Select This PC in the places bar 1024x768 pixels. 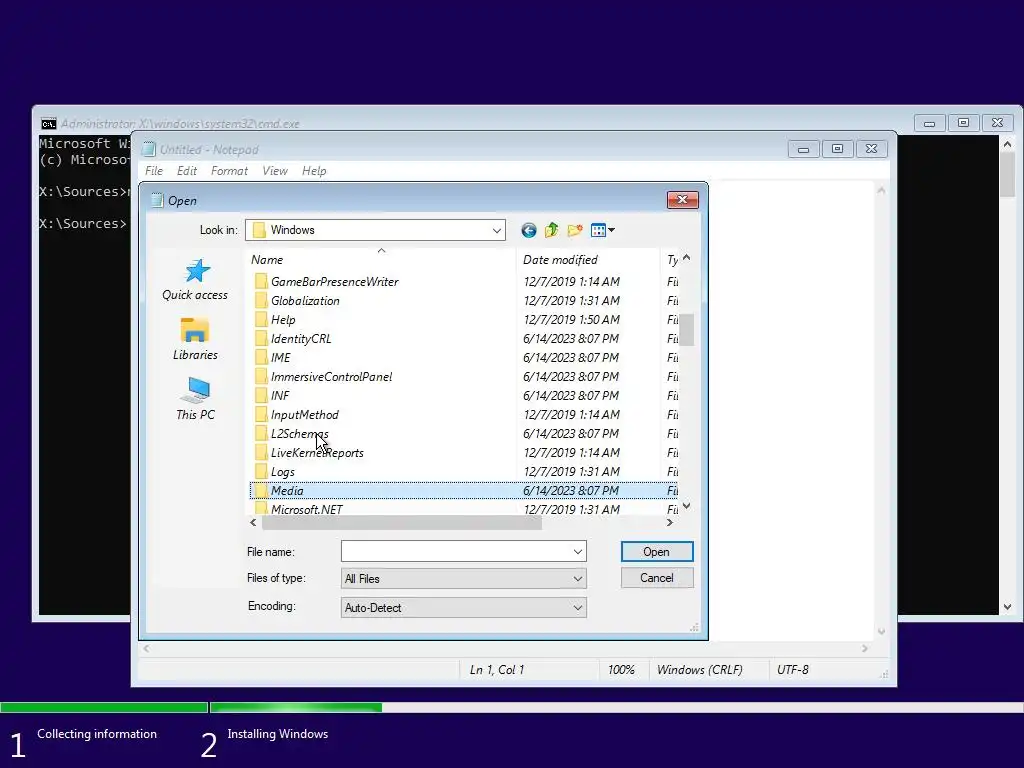pos(195,398)
